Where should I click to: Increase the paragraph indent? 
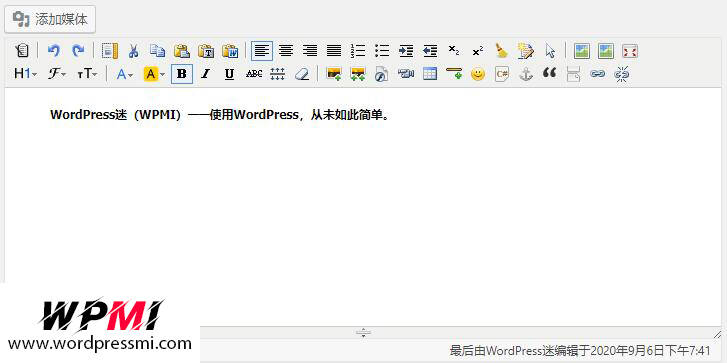[406, 51]
